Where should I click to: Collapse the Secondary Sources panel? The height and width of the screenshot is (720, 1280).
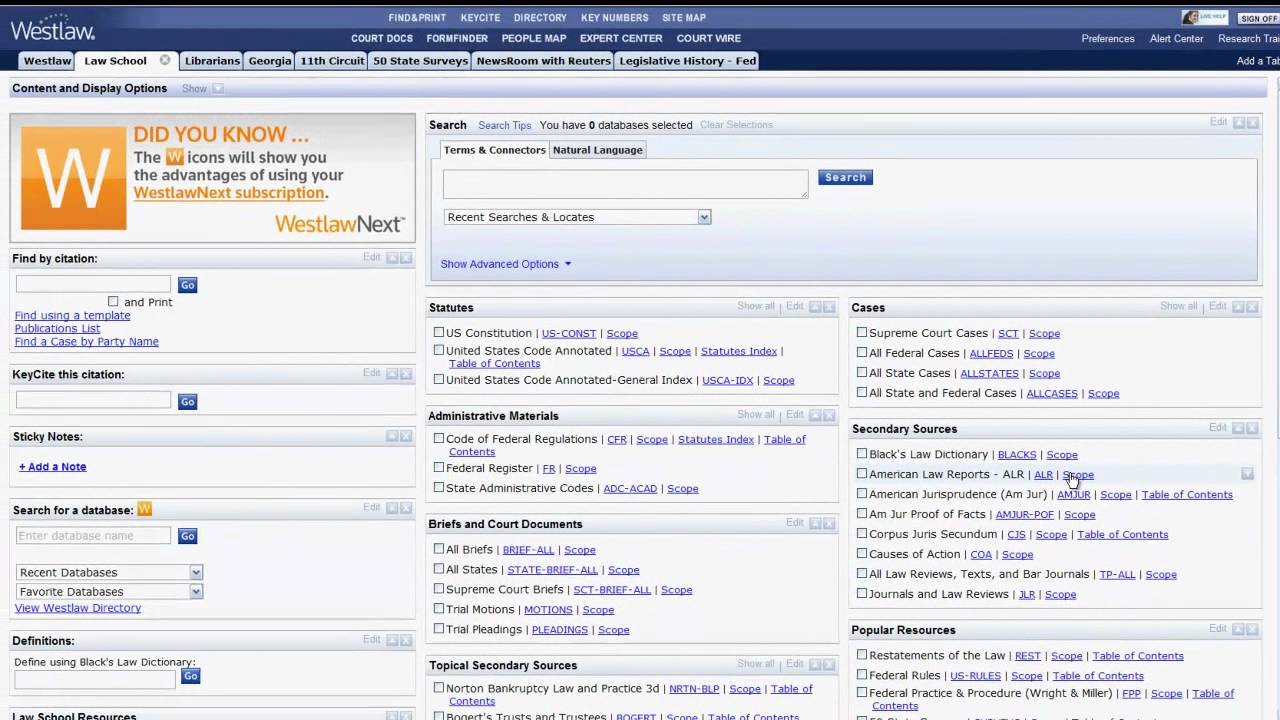[1238, 428]
